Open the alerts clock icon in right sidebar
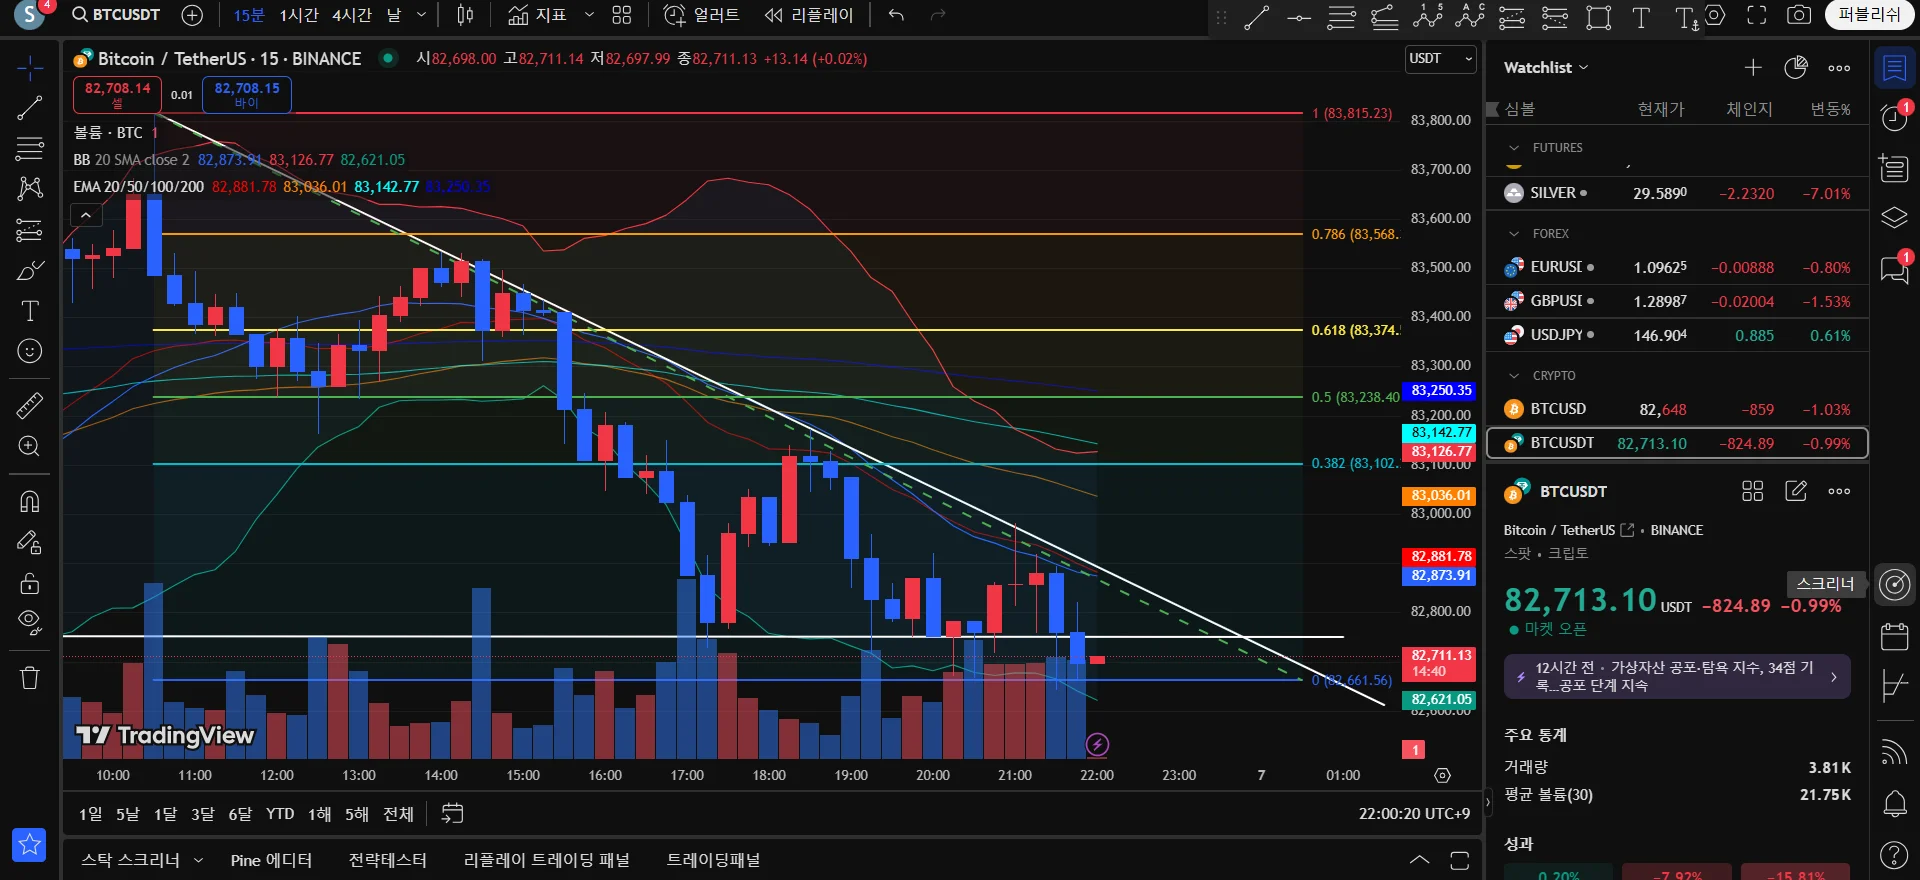This screenshot has height=880, width=1920. click(1894, 117)
